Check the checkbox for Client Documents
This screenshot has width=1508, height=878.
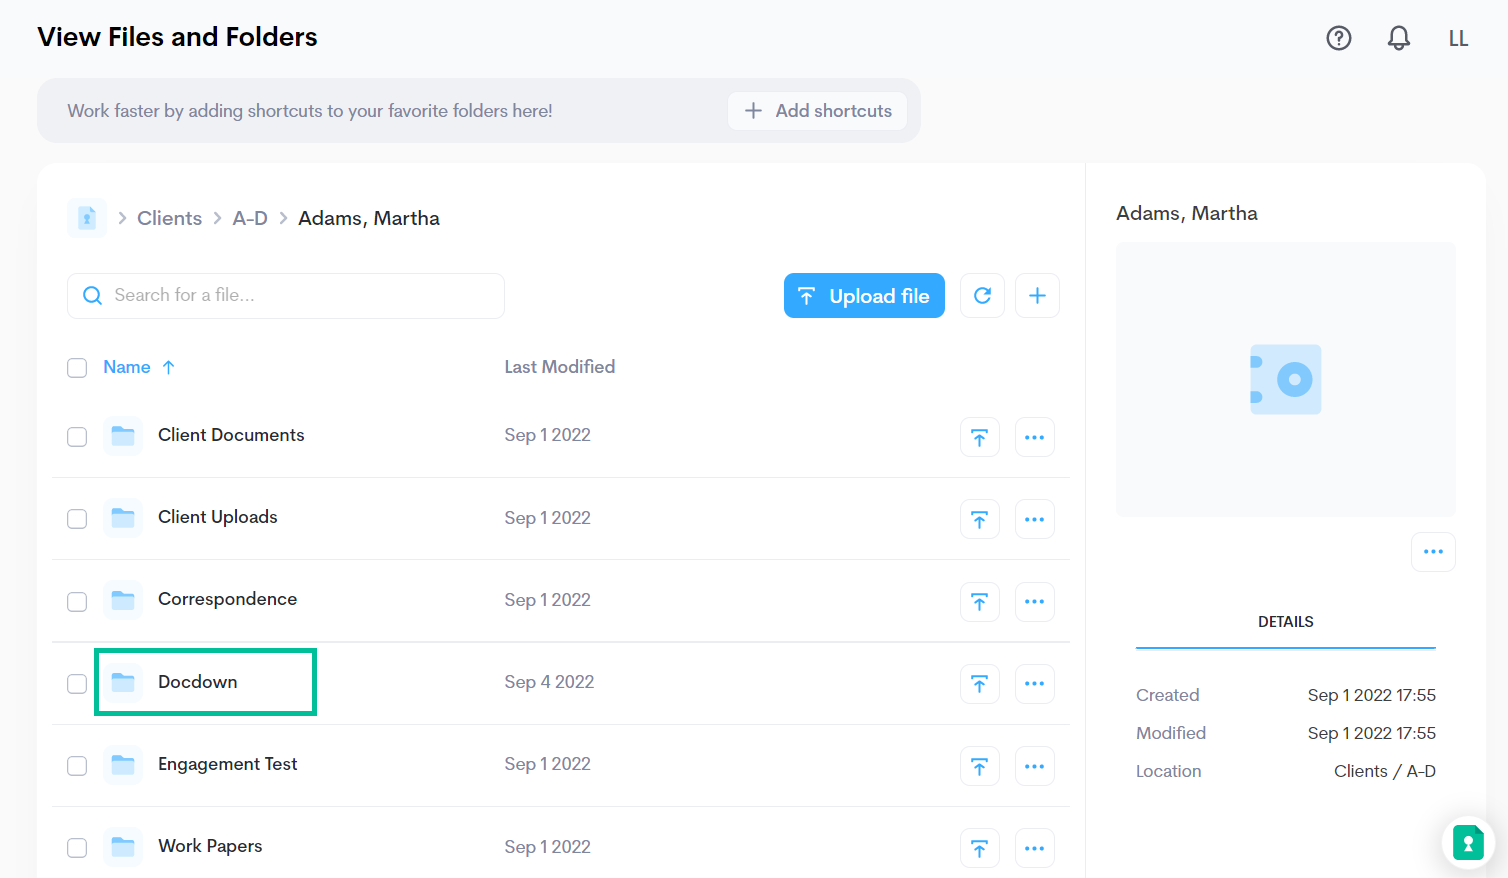pos(77,437)
